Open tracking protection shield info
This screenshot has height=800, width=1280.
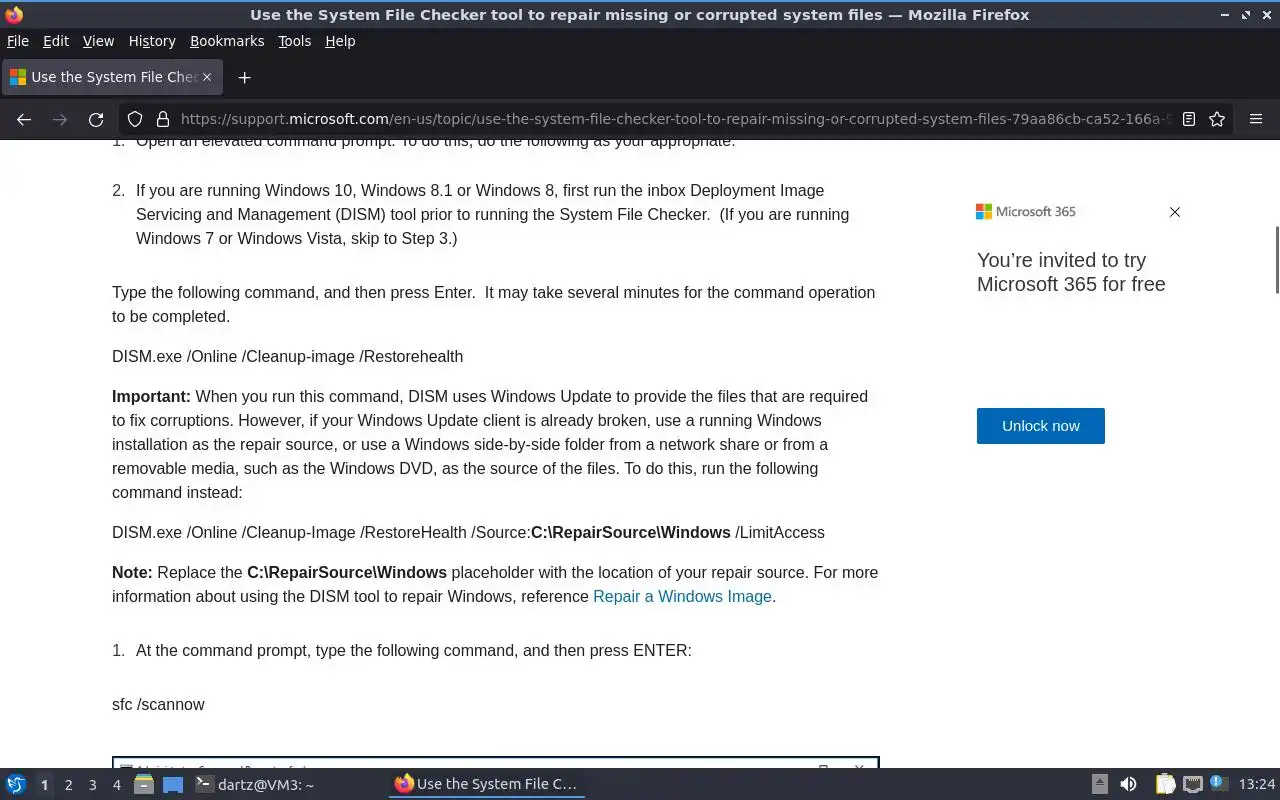[135, 119]
